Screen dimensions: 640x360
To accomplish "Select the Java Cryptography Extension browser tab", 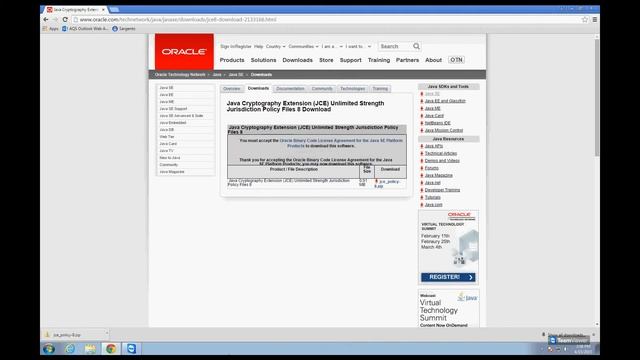I will [x=76, y=9].
